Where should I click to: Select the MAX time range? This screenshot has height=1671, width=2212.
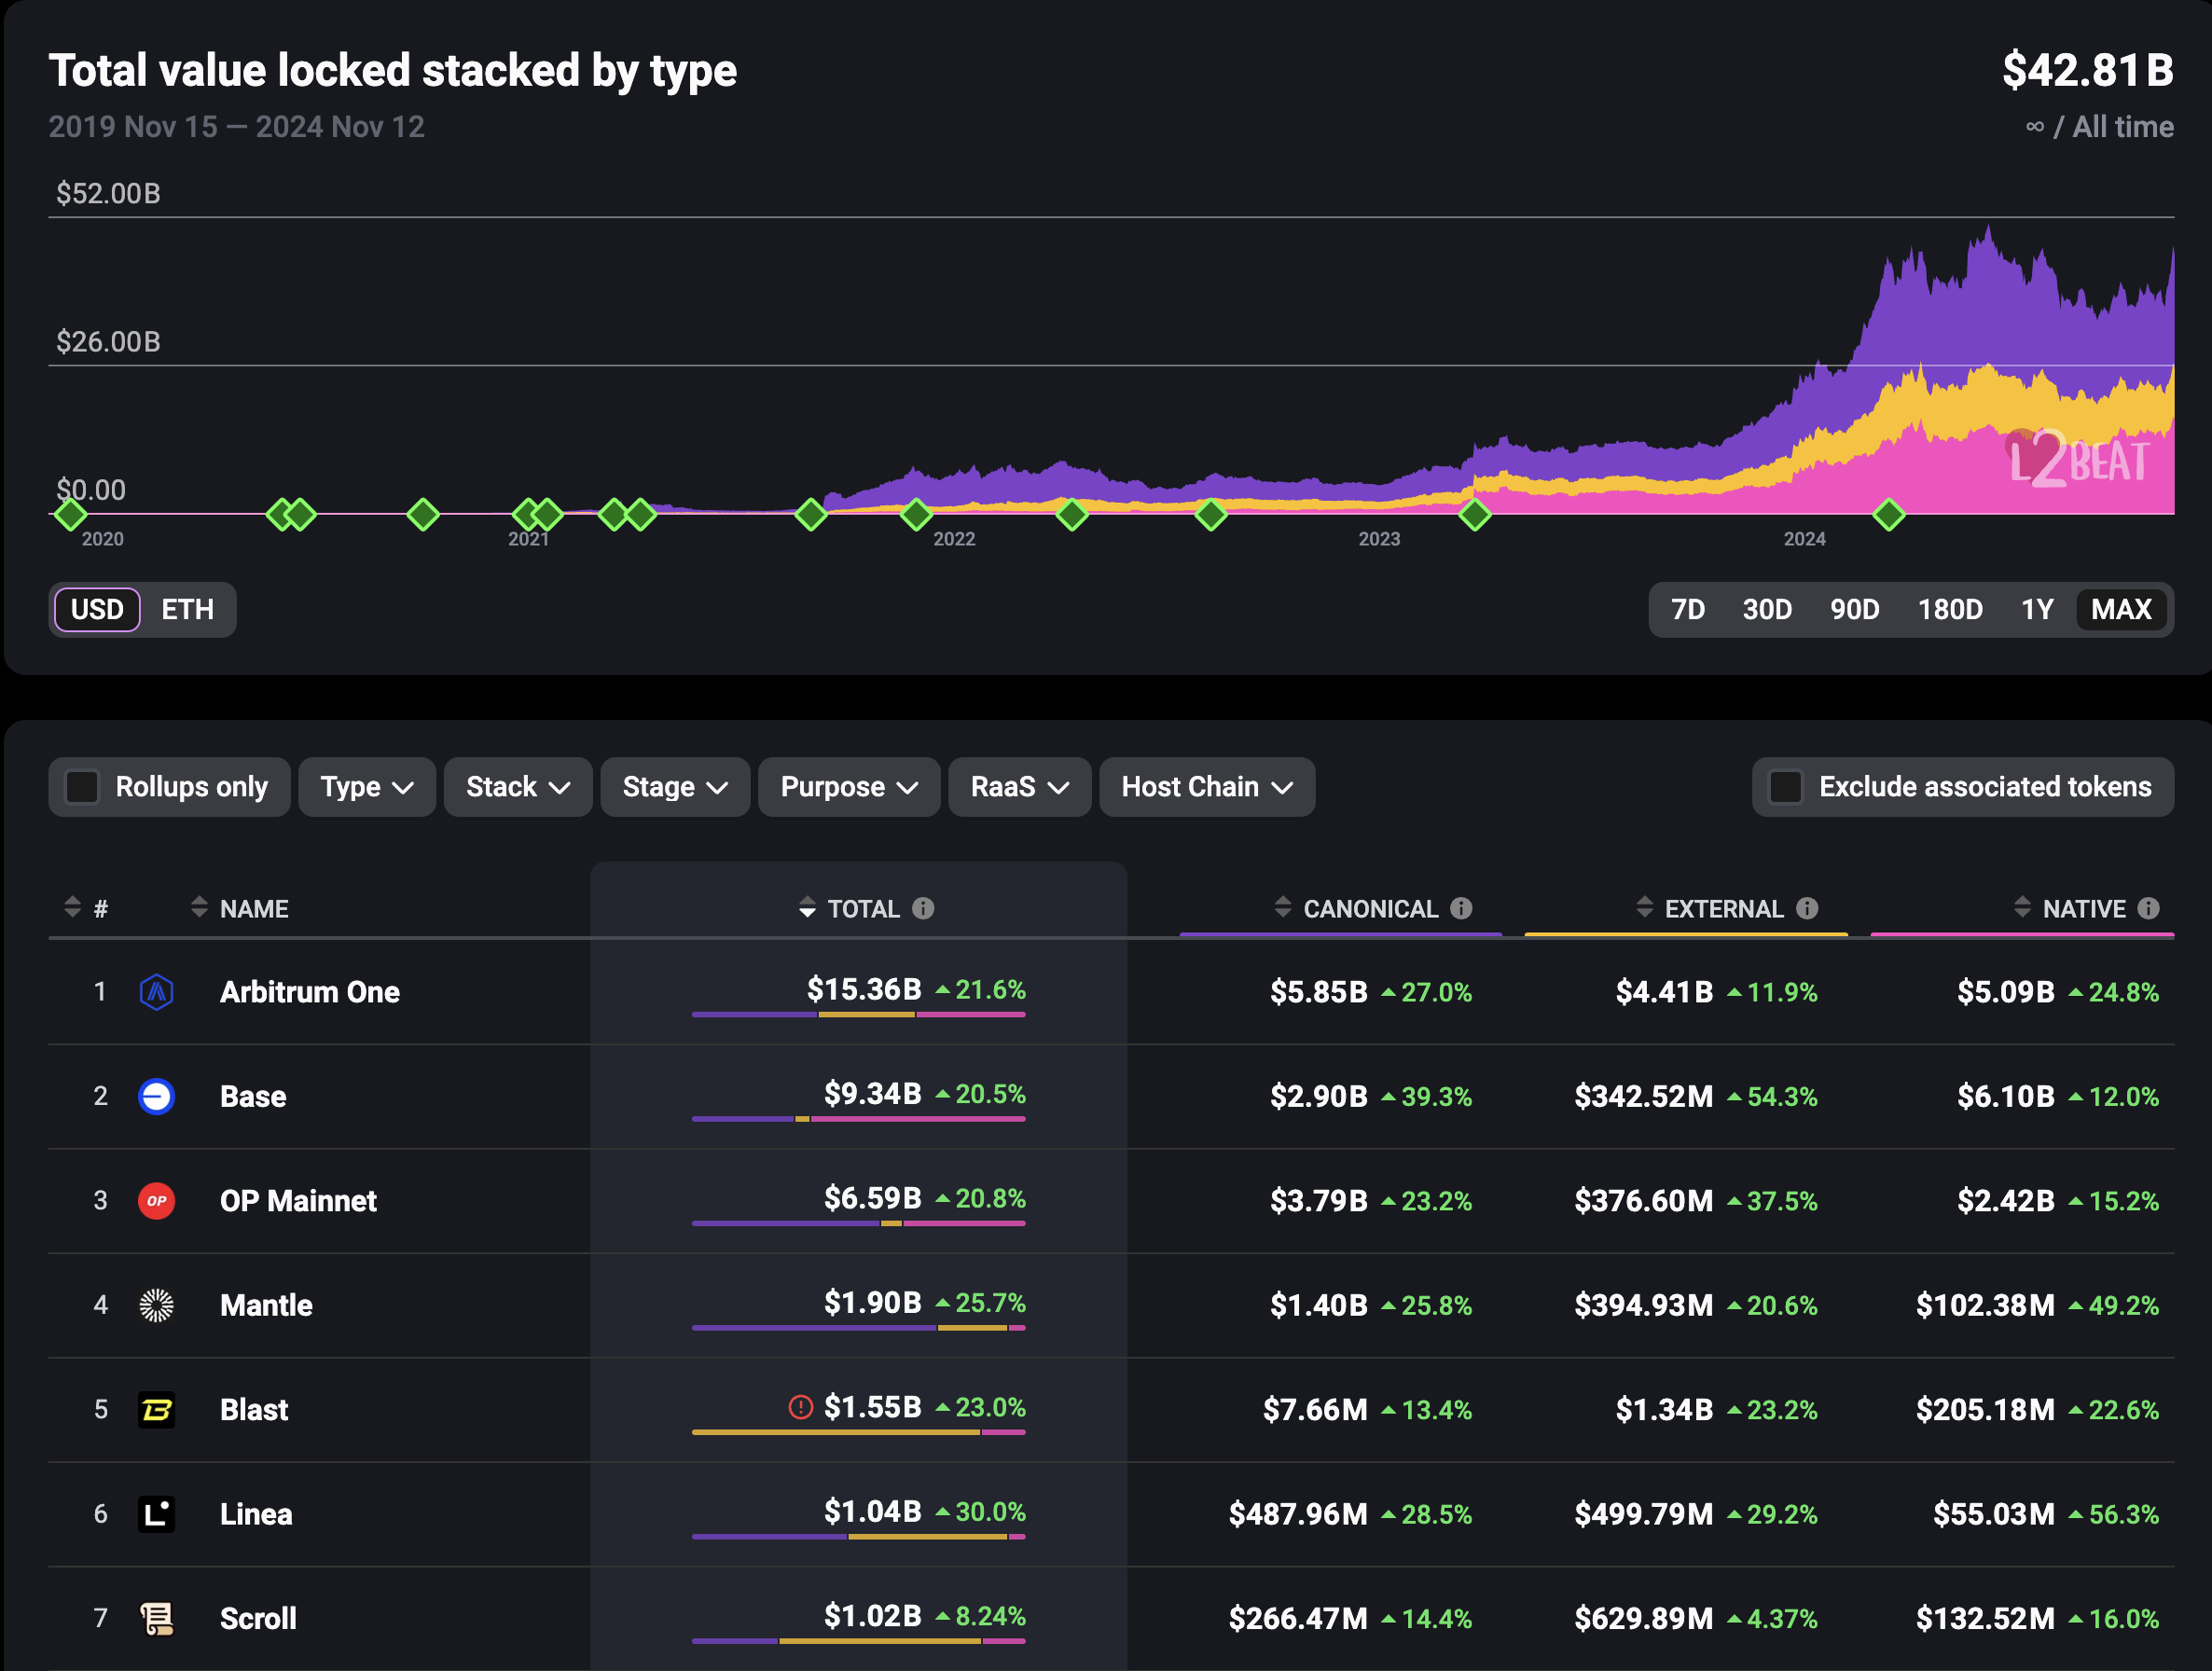(2121, 609)
